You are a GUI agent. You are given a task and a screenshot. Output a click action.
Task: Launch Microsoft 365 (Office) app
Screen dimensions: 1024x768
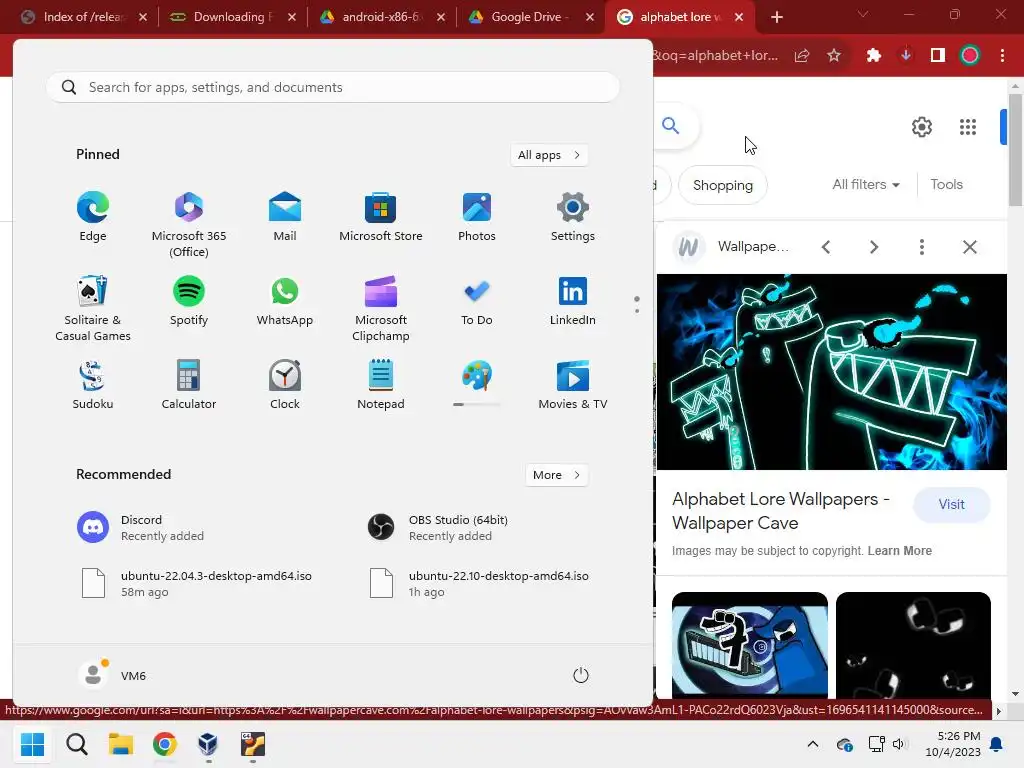189,225
